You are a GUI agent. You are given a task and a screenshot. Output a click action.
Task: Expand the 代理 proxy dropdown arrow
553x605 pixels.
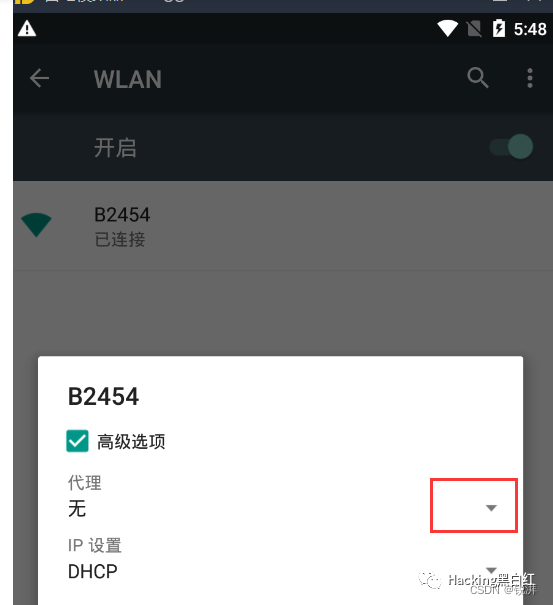(x=491, y=508)
